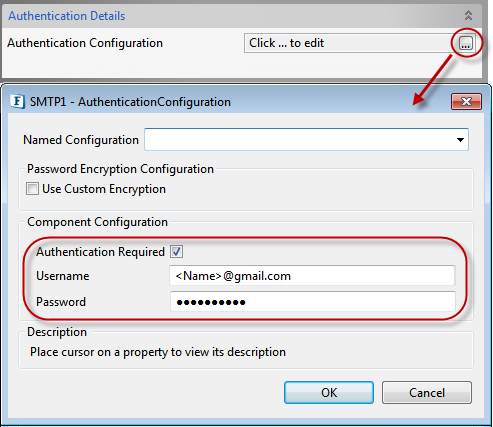Click the Authentication Configuration property label
The width and height of the screenshot is (493, 427).
(85, 43)
